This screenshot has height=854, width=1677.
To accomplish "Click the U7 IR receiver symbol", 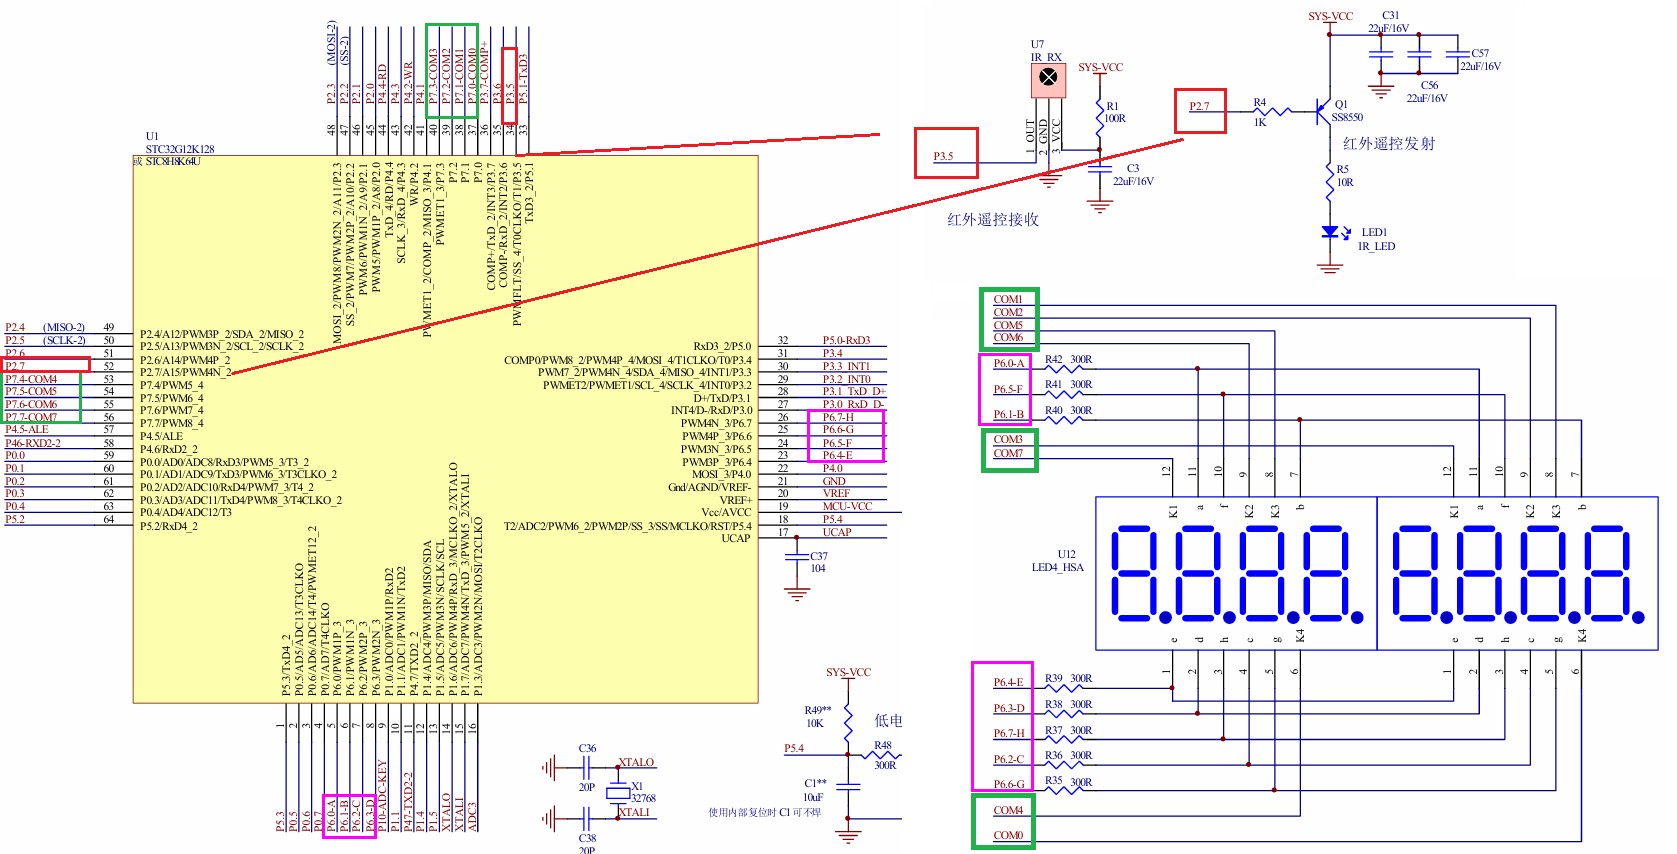I will click(x=1048, y=78).
